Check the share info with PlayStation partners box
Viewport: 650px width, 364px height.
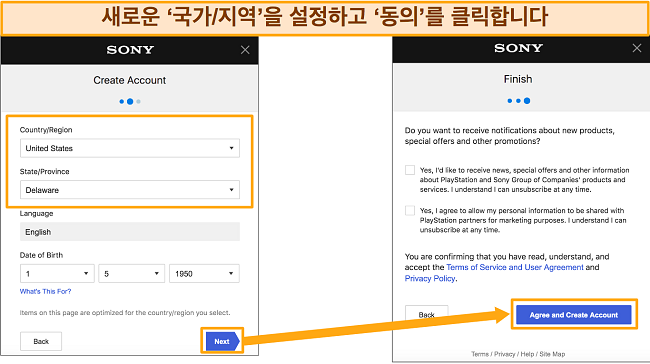point(410,210)
